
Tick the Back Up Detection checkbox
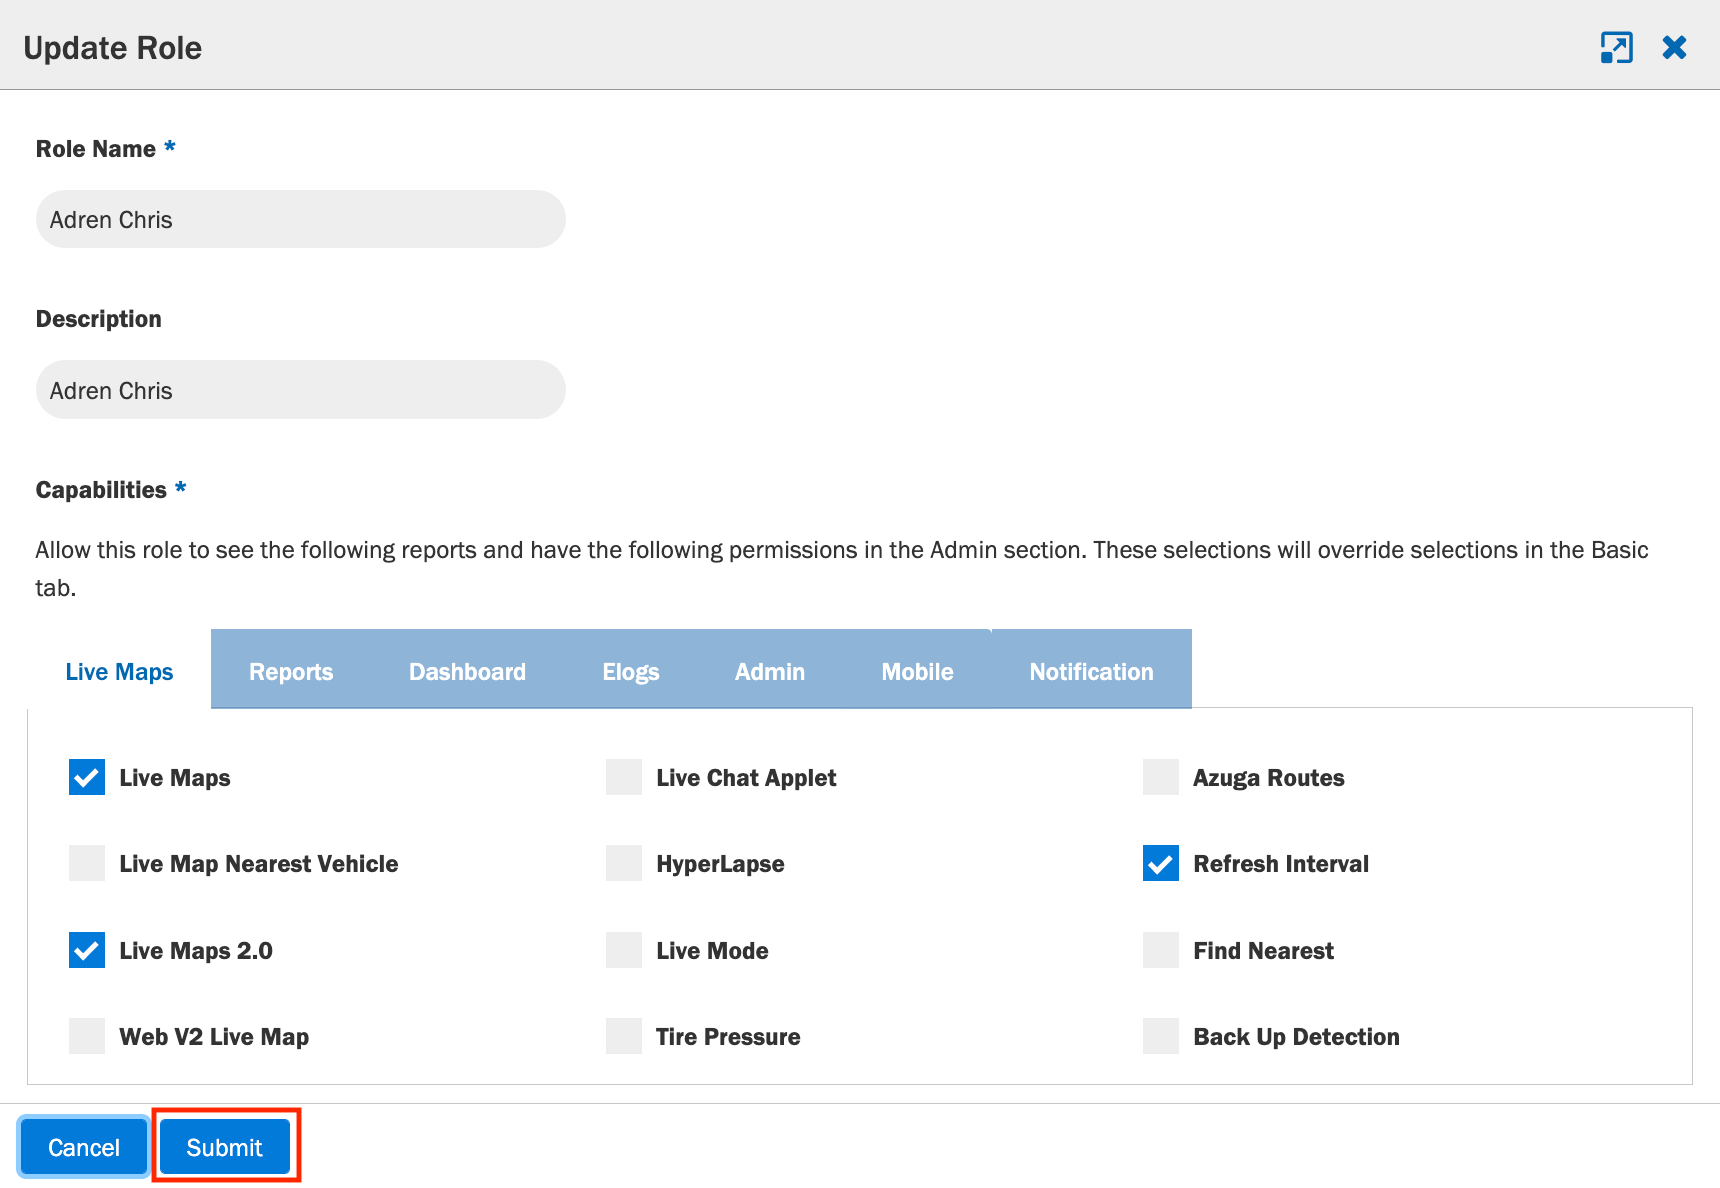coord(1161,1036)
